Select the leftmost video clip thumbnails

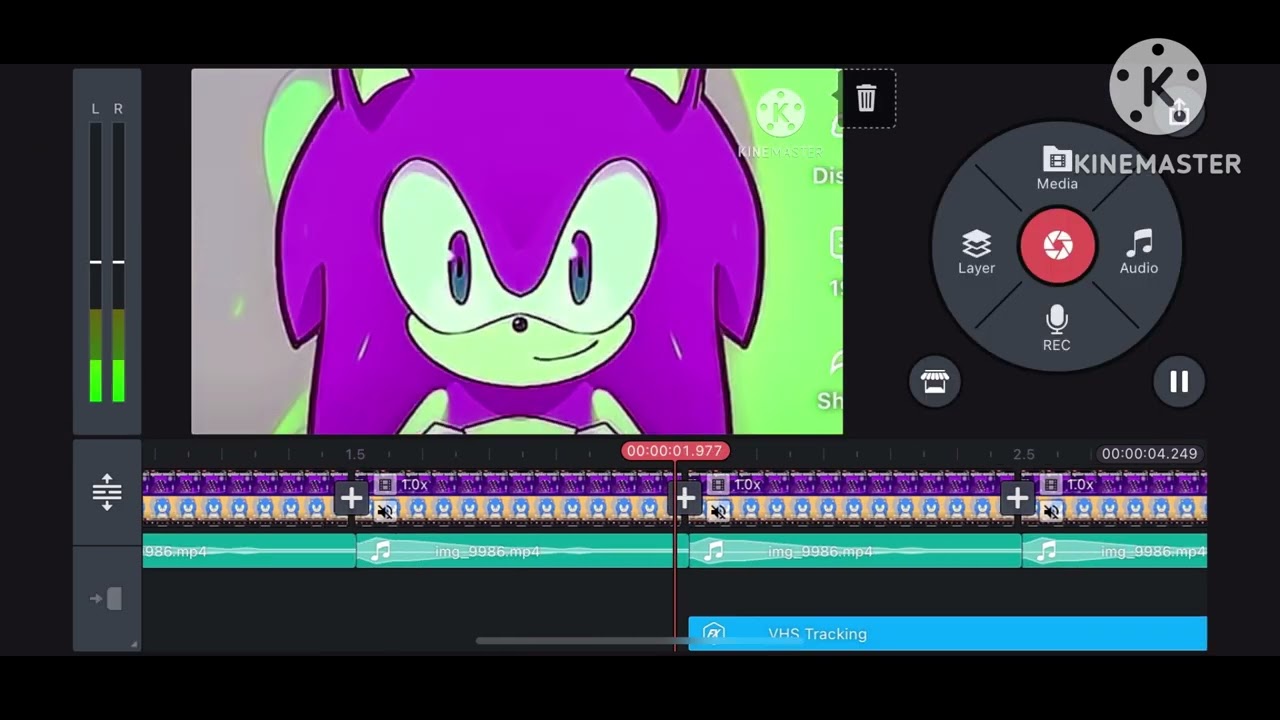[x=239, y=497]
